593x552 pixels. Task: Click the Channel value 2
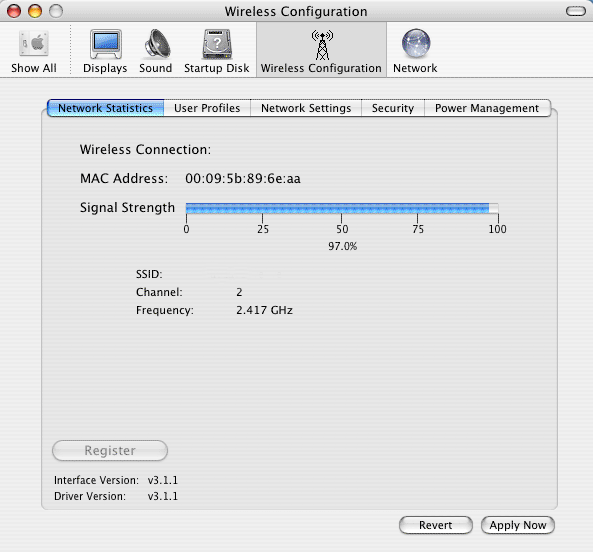(239, 292)
